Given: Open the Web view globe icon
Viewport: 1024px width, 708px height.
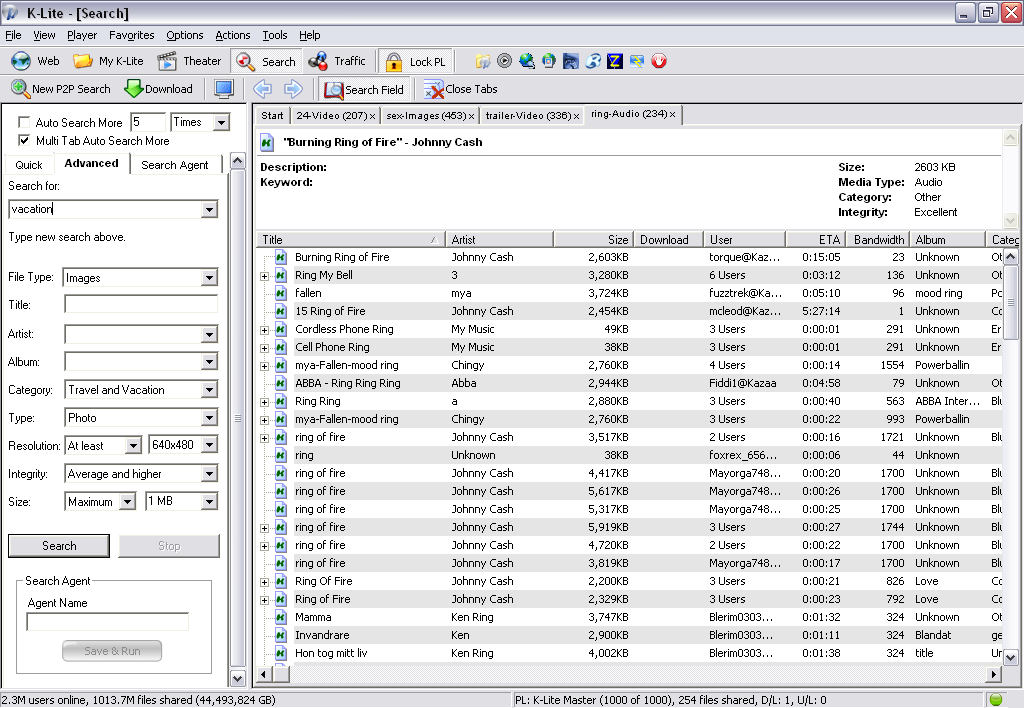Looking at the screenshot, I should 21,61.
